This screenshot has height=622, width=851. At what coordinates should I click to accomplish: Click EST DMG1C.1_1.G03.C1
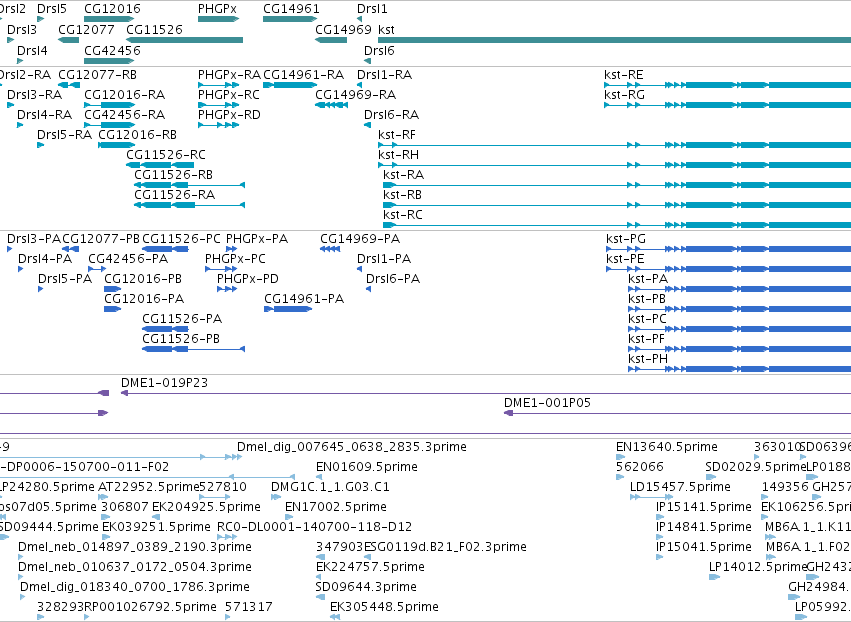331,487
